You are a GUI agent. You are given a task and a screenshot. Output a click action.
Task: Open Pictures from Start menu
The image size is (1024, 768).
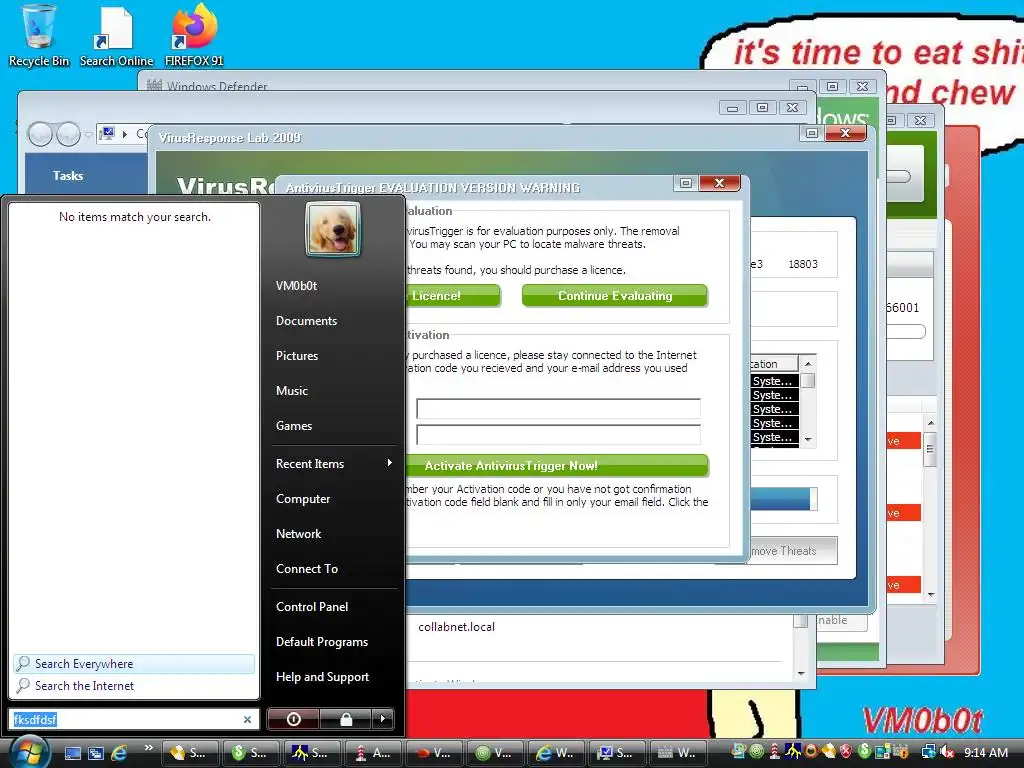(297, 356)
